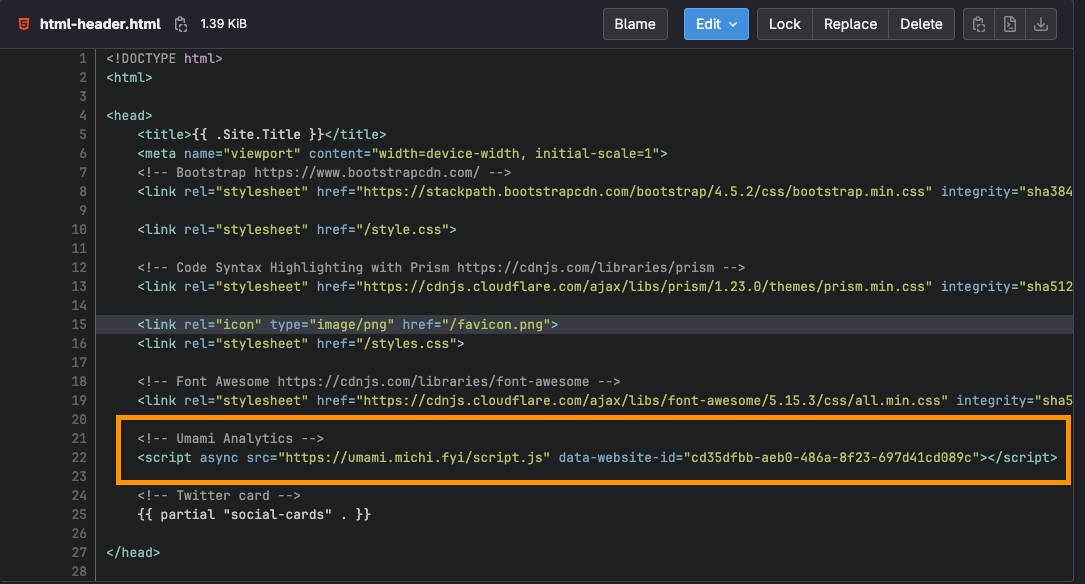Copy the file path next to html-header.html

180,24
